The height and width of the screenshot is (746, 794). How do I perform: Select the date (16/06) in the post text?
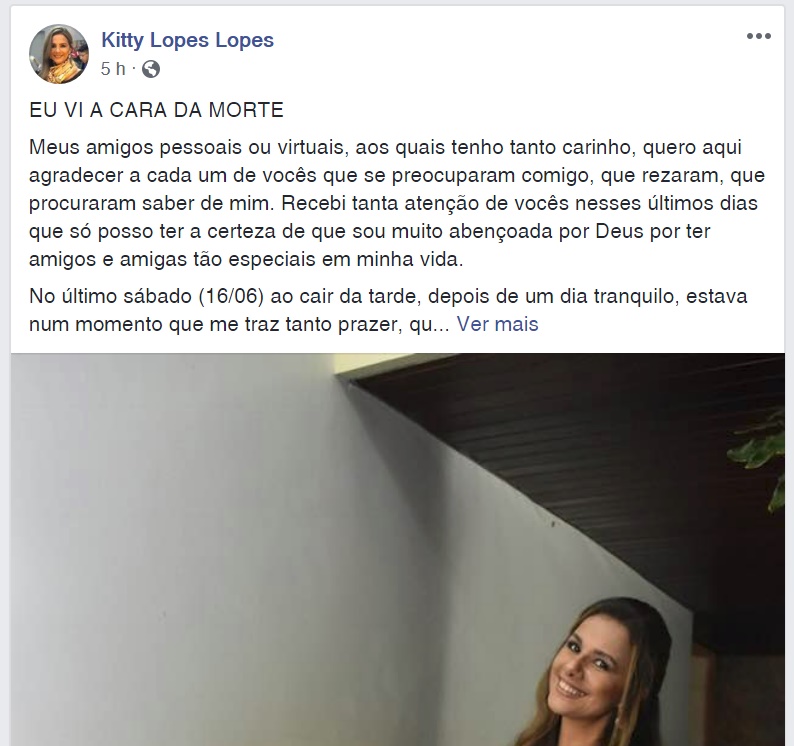click(231, 296)
